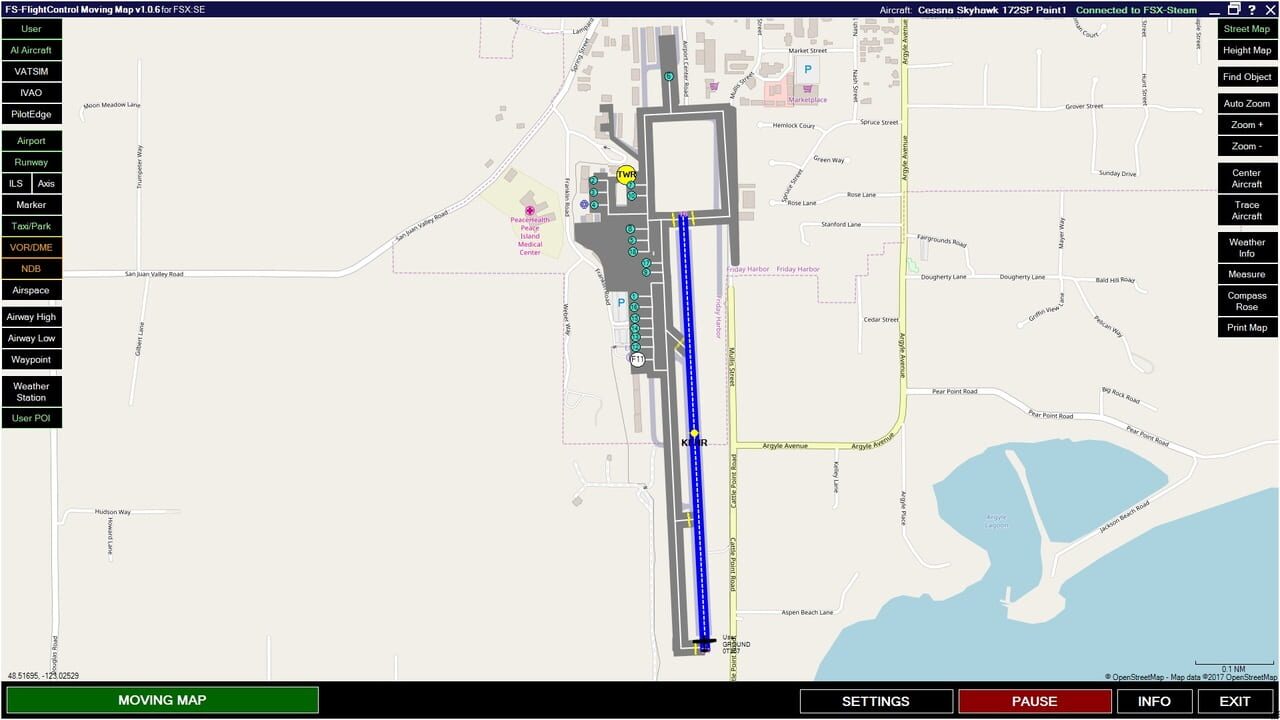The height and width of the screenshot is (720, 1280).
Task: Enable the Airspace map layer
Action: [x=31, y=290]
